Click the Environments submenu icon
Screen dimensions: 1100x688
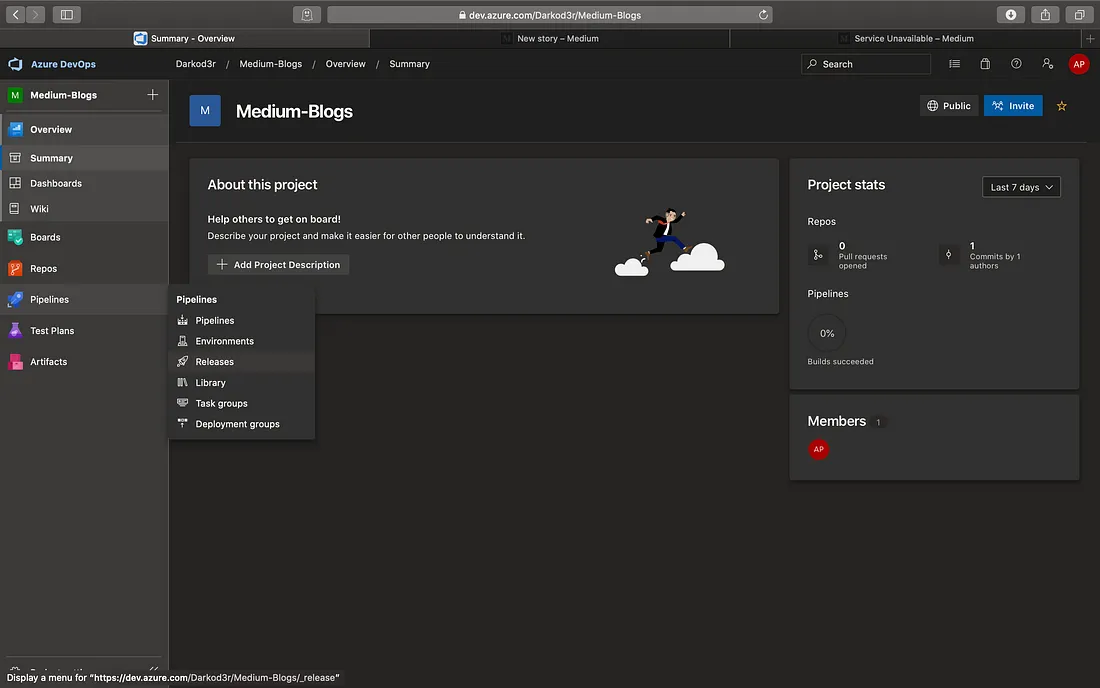(x=182, y=341)
